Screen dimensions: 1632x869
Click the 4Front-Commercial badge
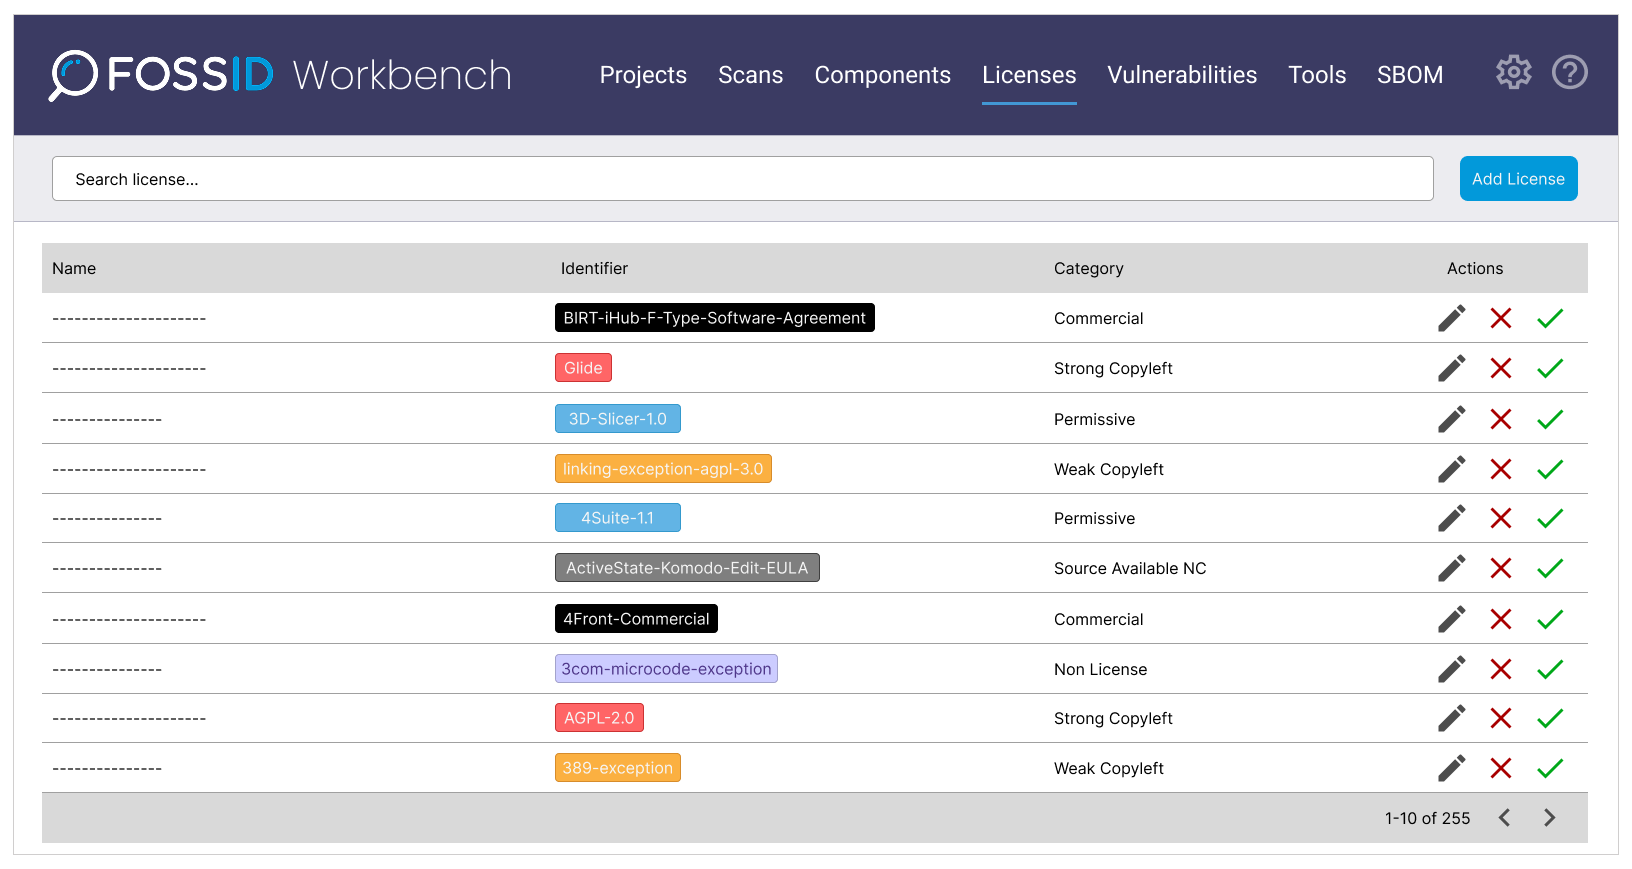pos(636,619)
